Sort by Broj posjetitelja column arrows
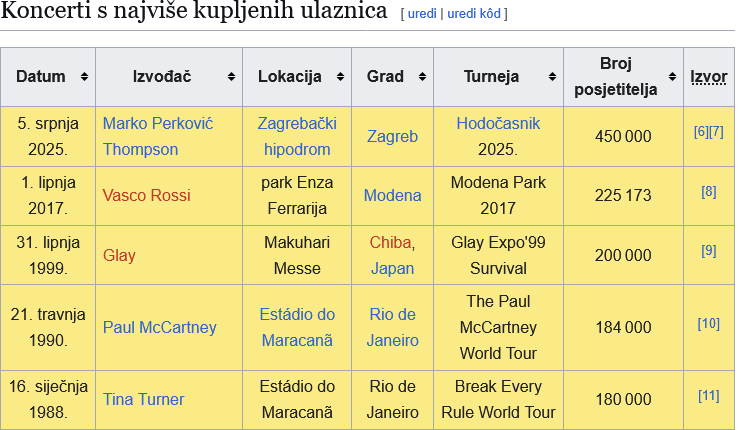Viewport: 739px width, 430px height. pyautogui.click(x=673, y=76)
